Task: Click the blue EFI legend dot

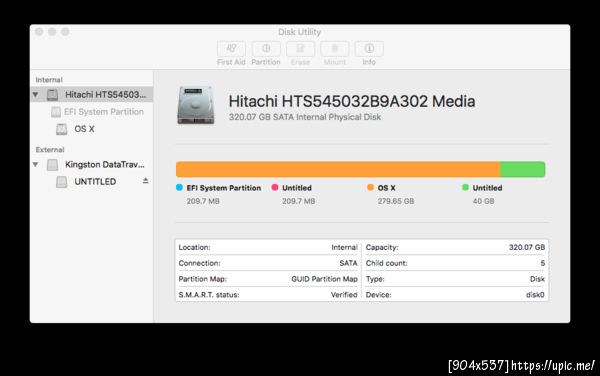Action: [179, 187]
